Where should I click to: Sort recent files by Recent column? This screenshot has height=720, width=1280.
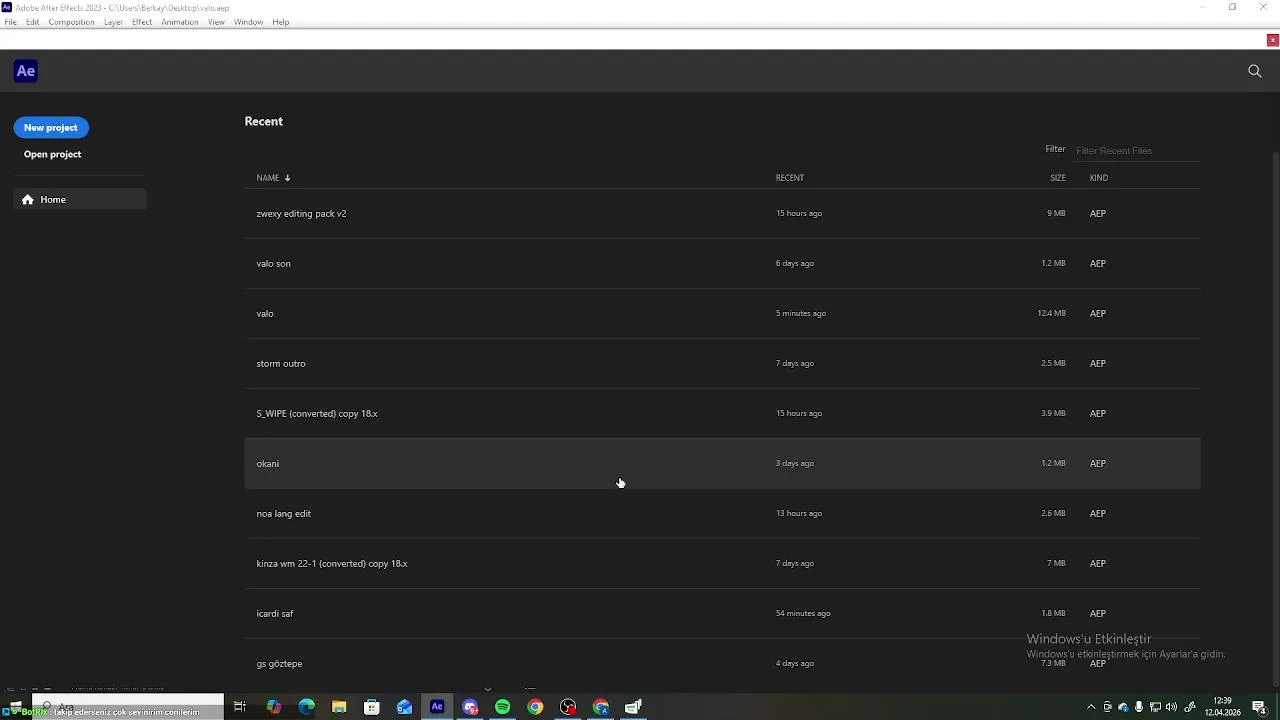tap(790, 178)
